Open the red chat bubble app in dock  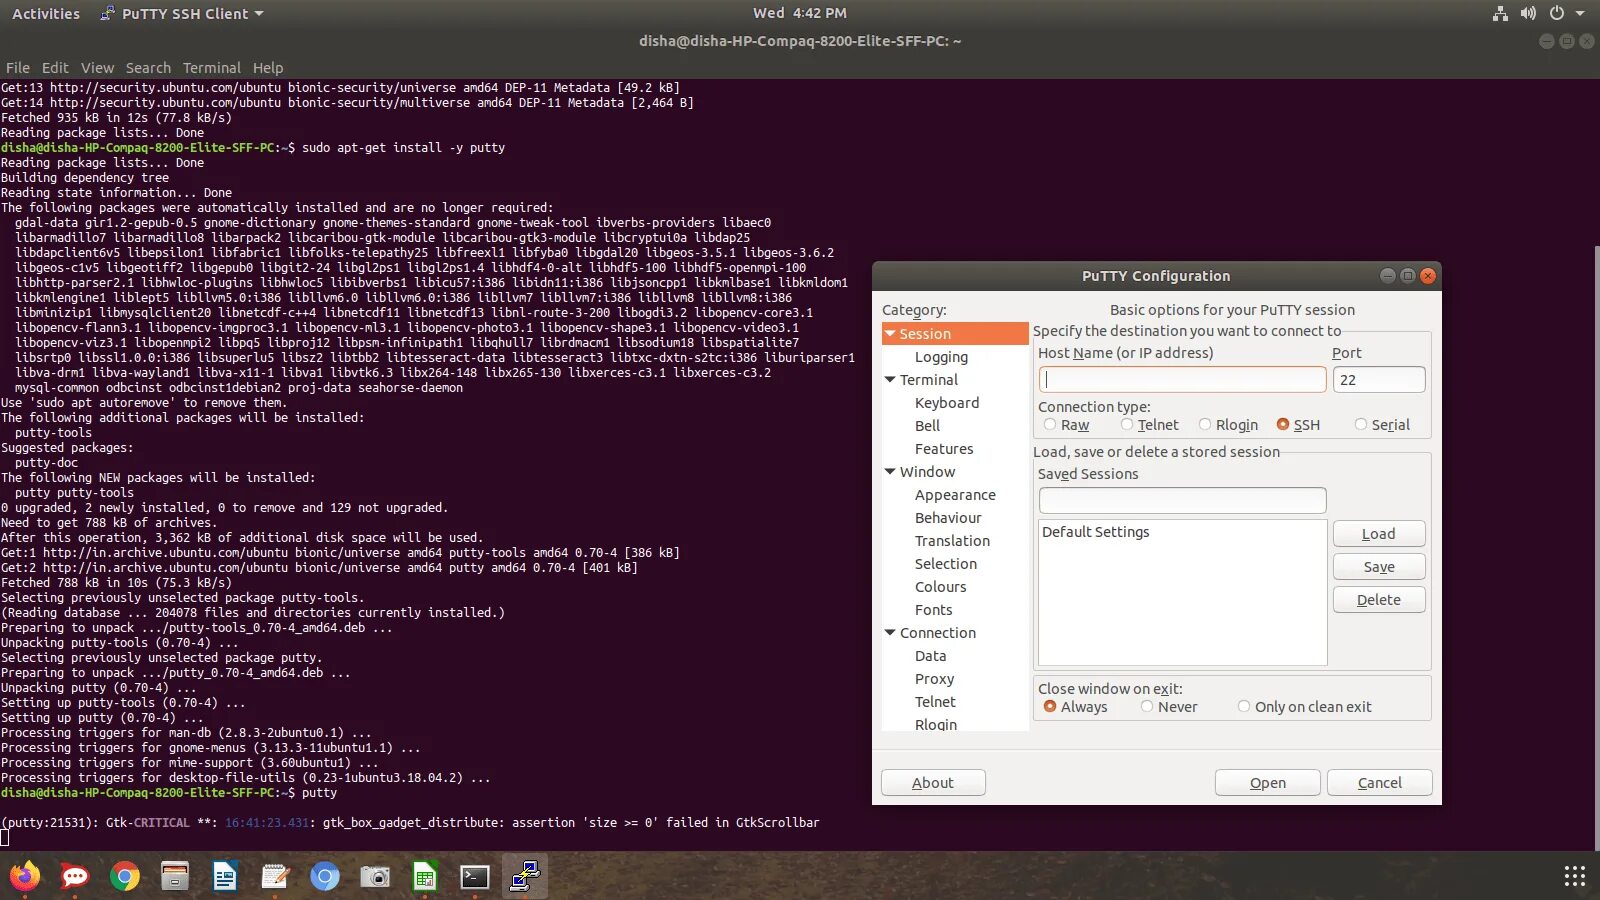75,877
